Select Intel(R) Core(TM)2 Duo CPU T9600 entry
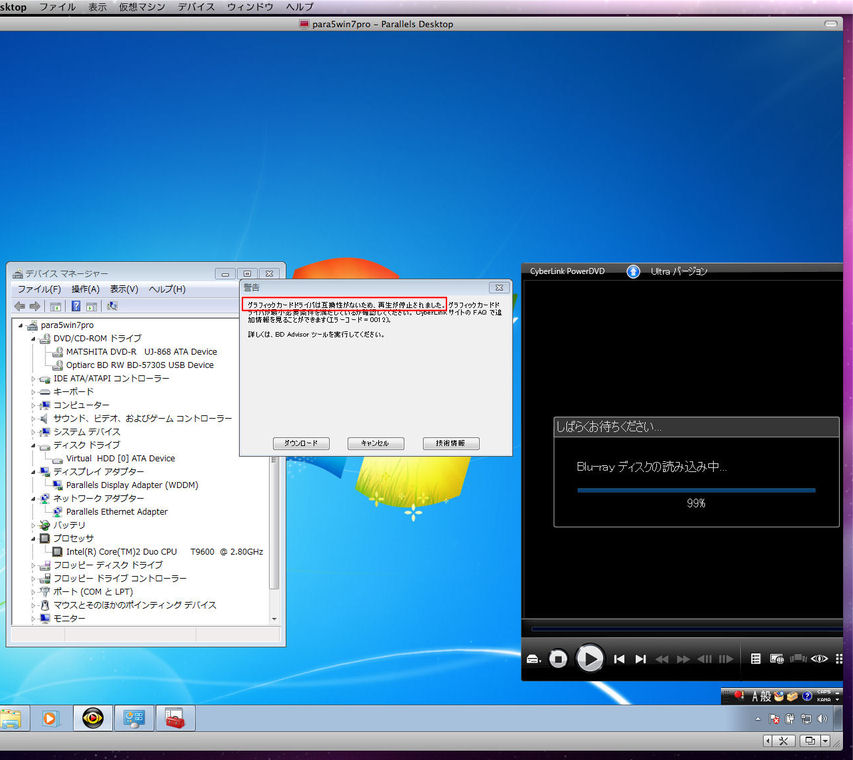This screenshot has width=853, height=760. [164, 552]
